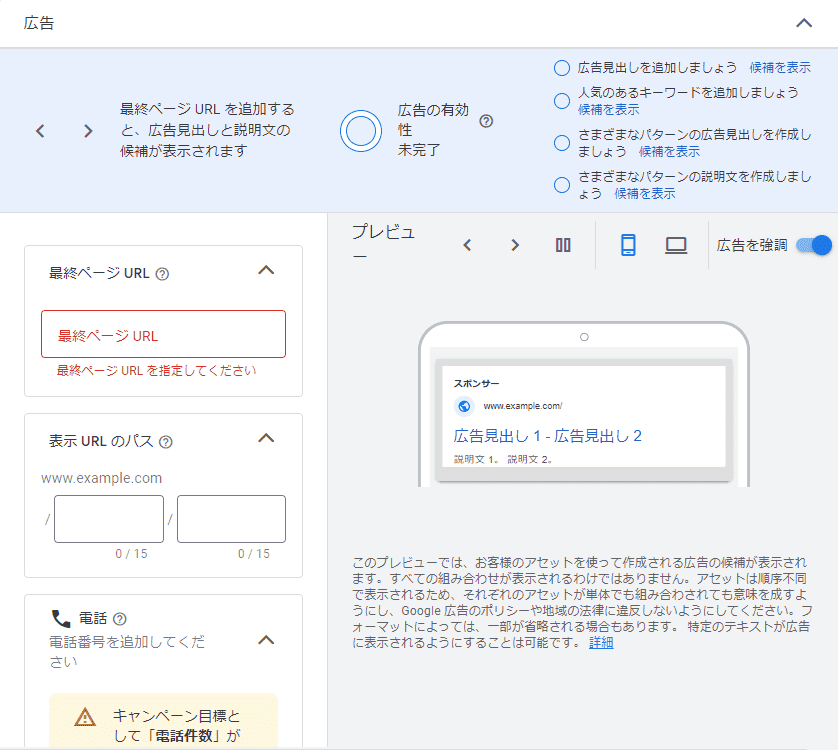Click the side-by-side preview columns icon
This screenshot has width=838, height=750.
click(x=563, y=245)
